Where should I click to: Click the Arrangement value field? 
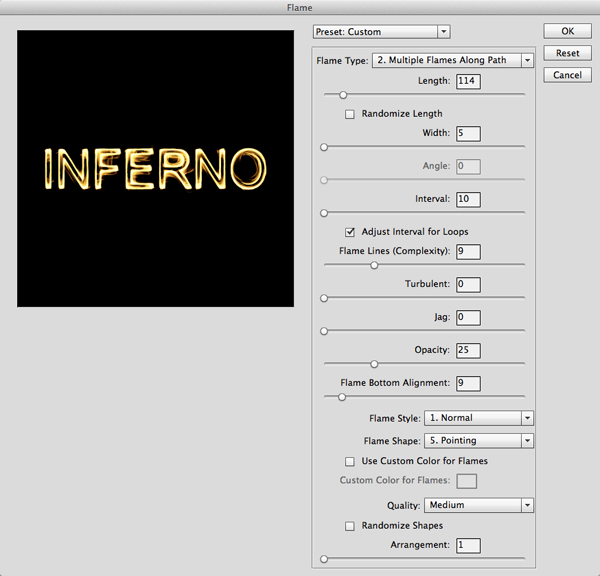point(468,545)
